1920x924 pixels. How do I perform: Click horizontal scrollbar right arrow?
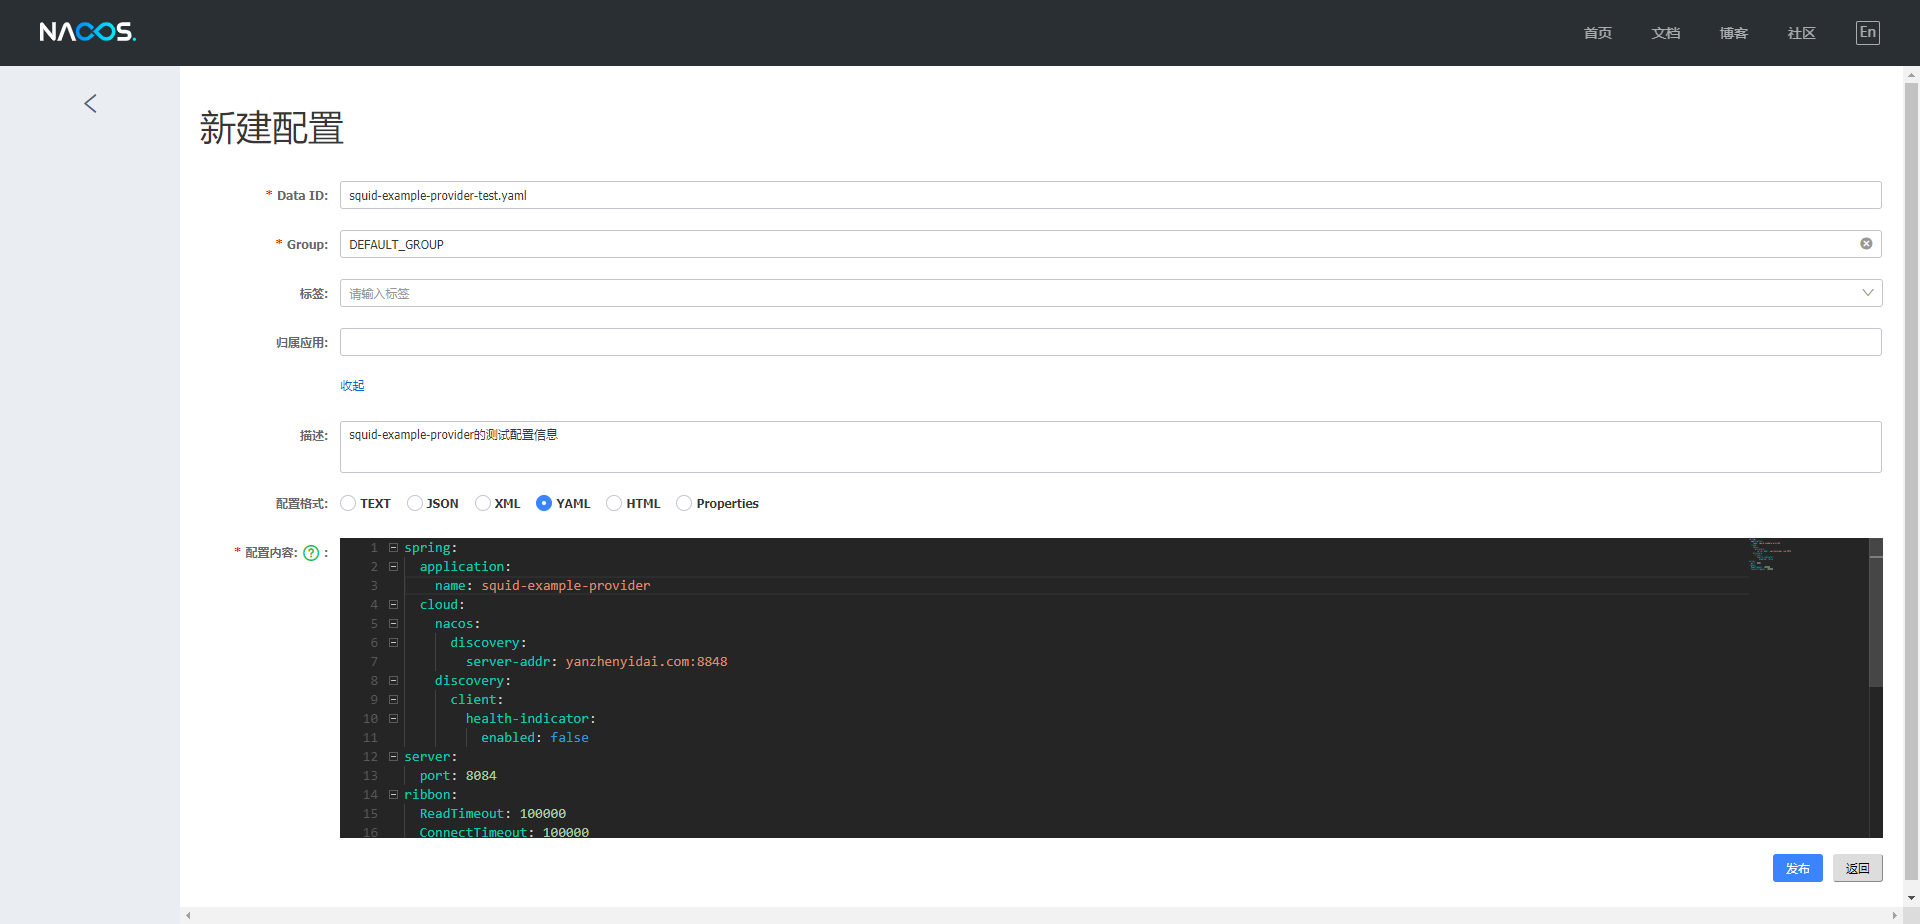tap(1895, 915)
